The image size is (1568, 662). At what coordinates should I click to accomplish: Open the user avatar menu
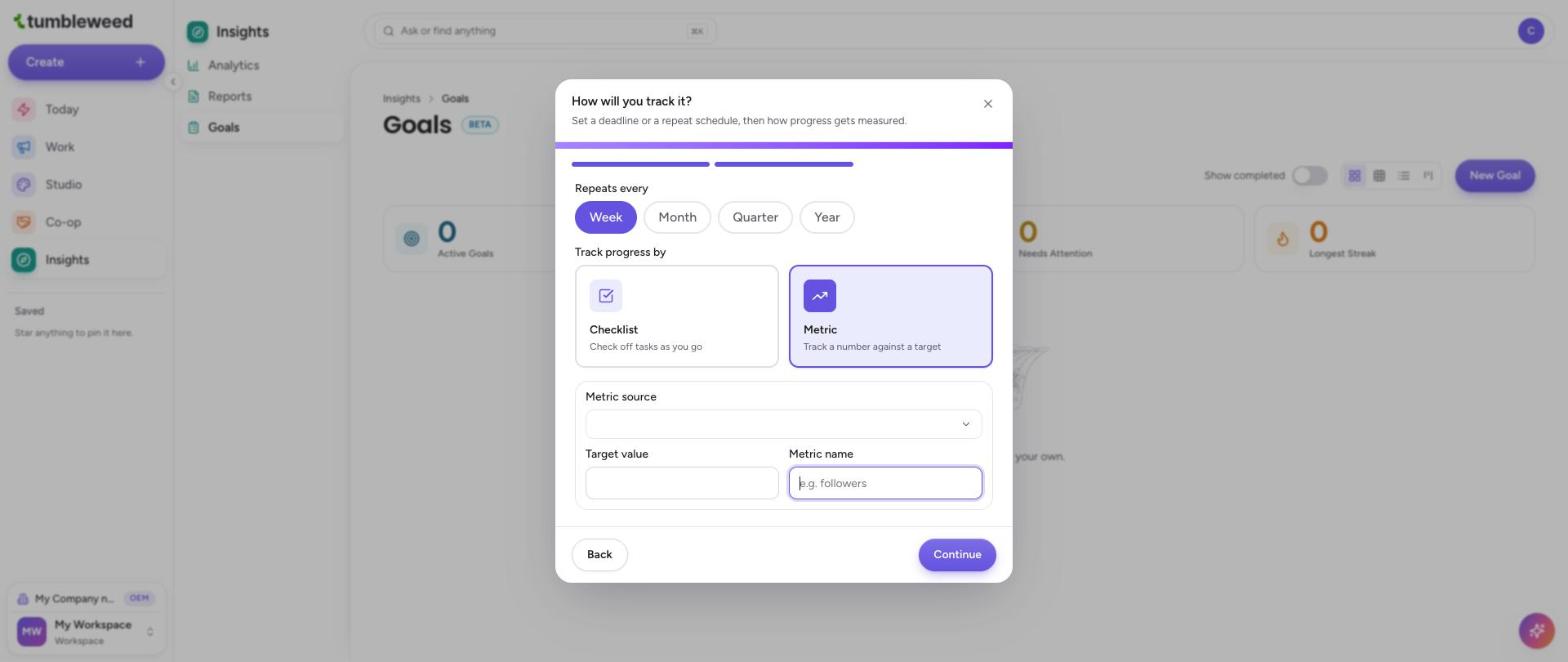click(1531, 31)
